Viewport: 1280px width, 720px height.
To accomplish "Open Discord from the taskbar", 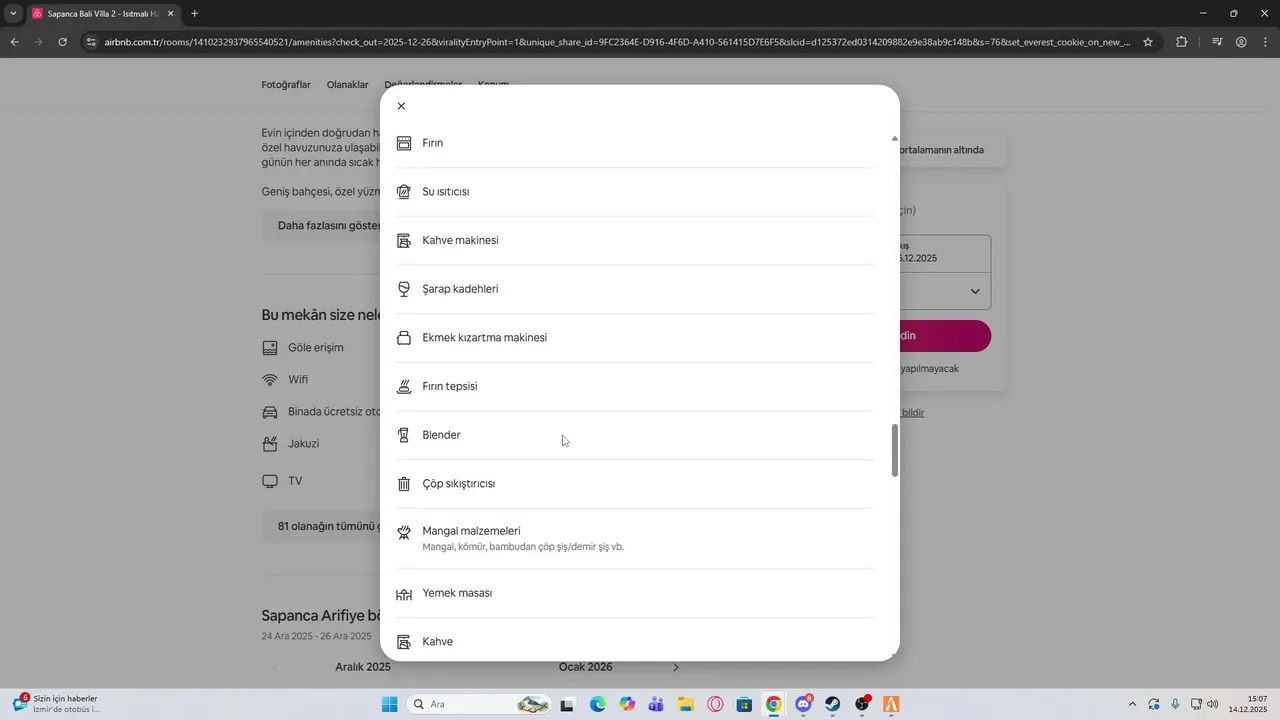I will pos(803,704).
